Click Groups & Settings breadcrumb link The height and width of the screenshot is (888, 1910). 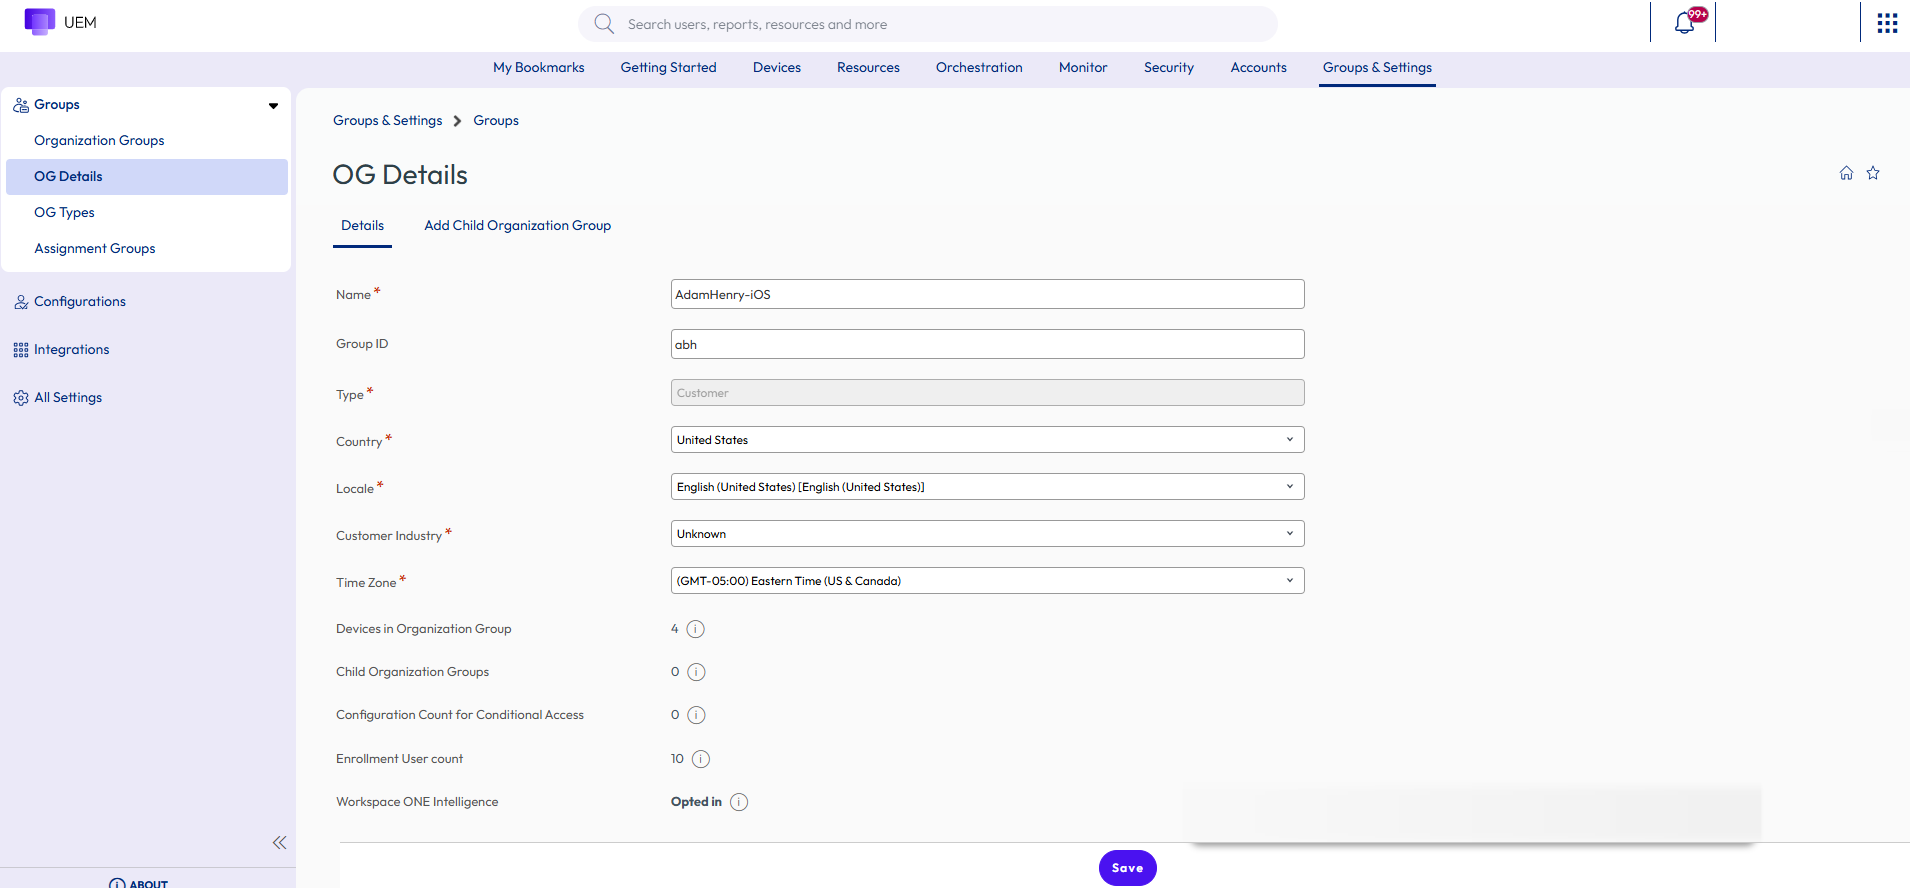387,121
